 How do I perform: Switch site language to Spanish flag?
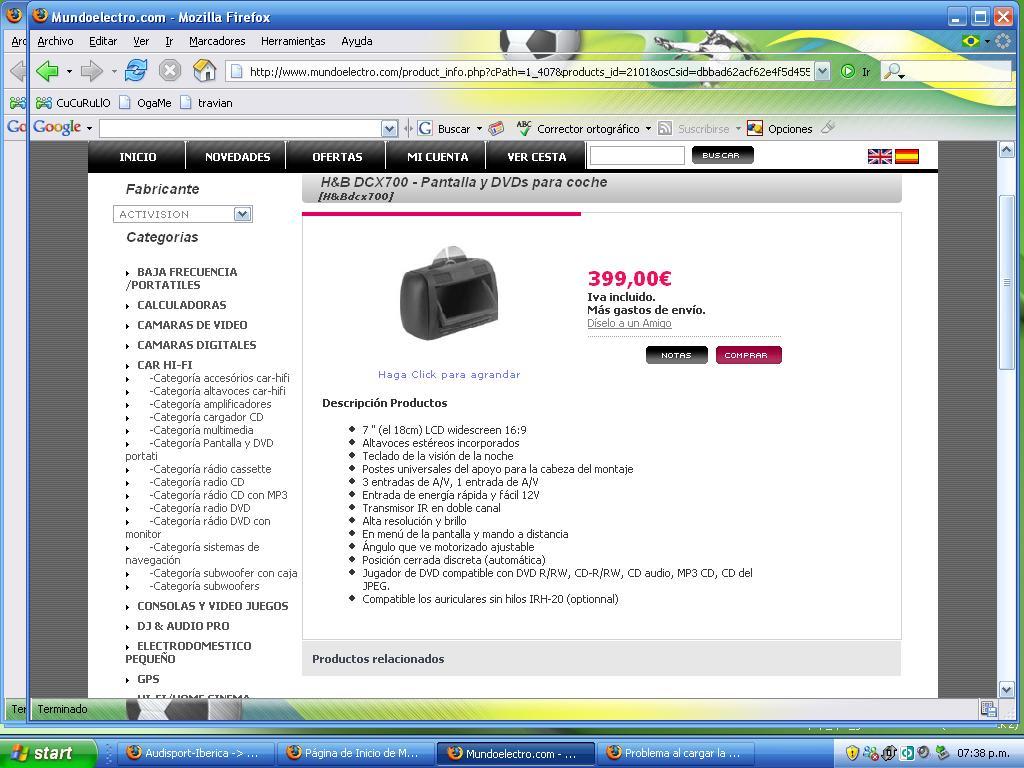(906, 156)
